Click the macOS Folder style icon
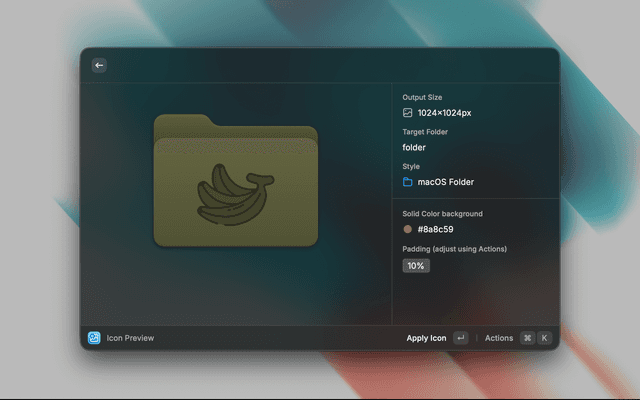Image resolution: width=640 pixels, height=400 pixels. pyautogui.click(x=408, y=182)
